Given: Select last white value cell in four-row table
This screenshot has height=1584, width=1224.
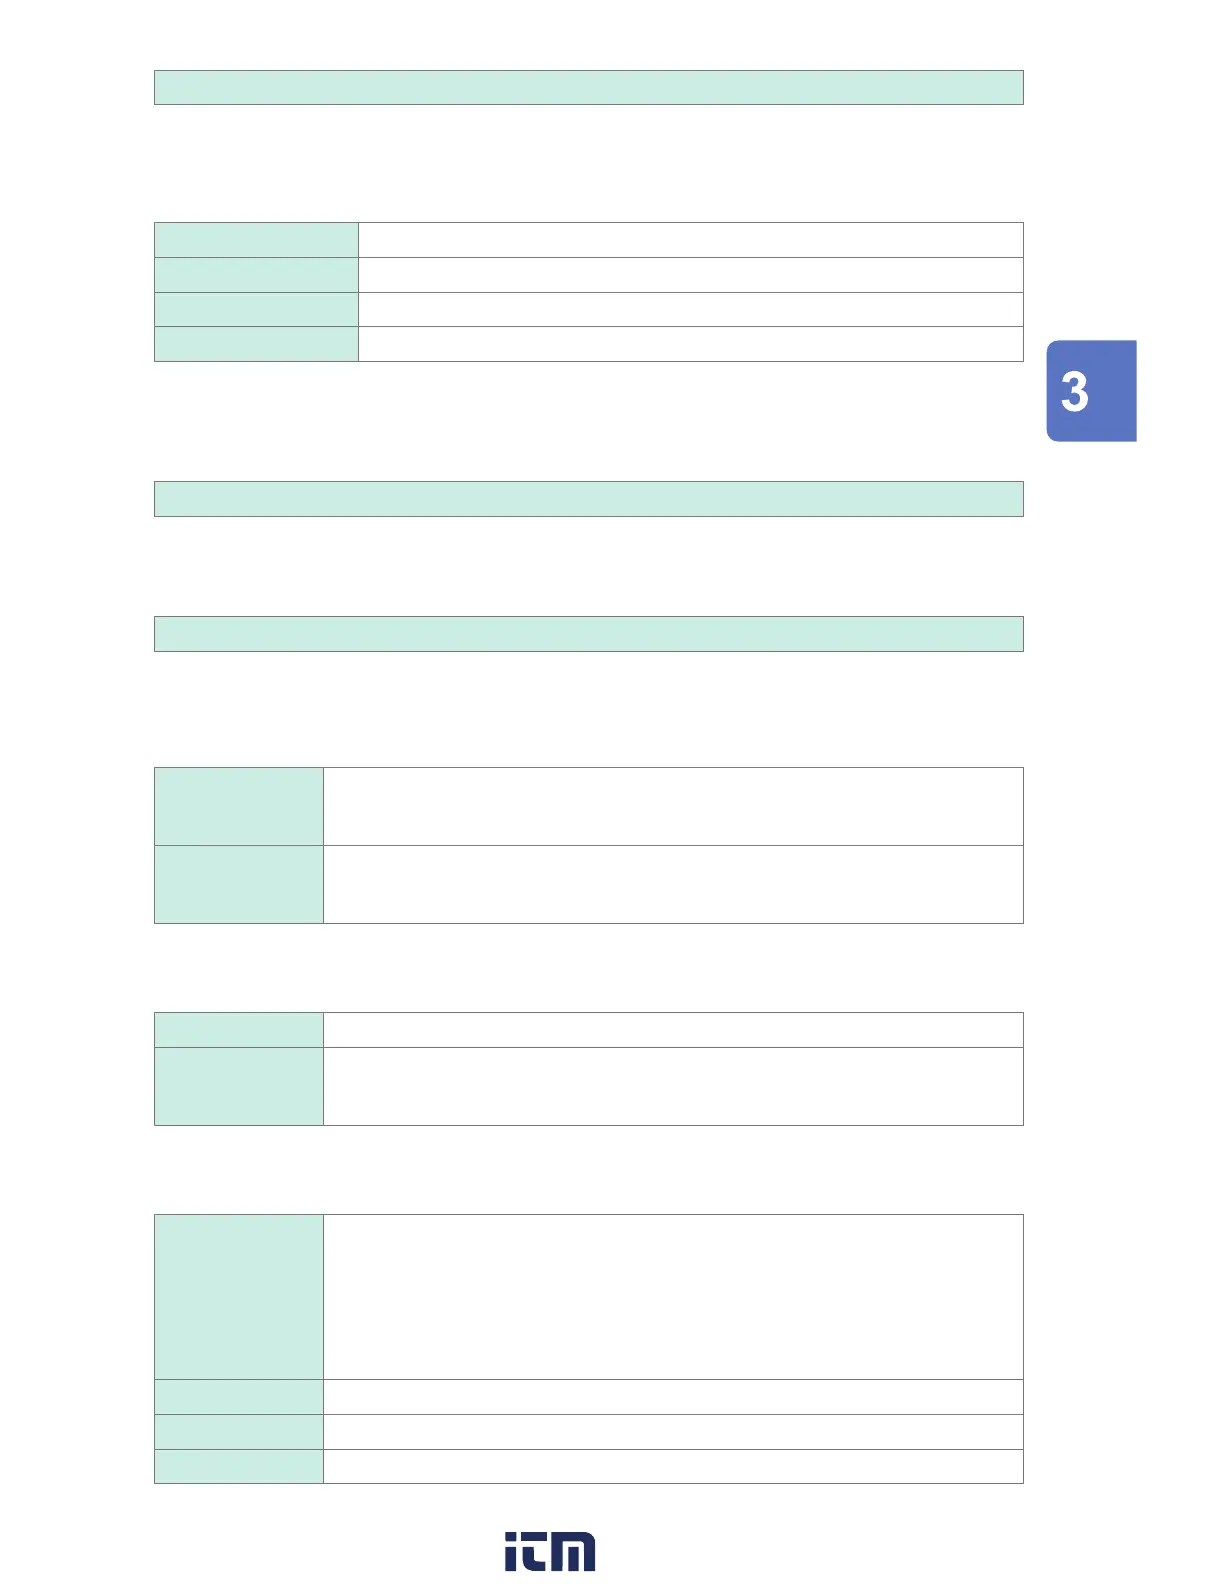Looking at the screenshot, I should [x=690, y=344].
